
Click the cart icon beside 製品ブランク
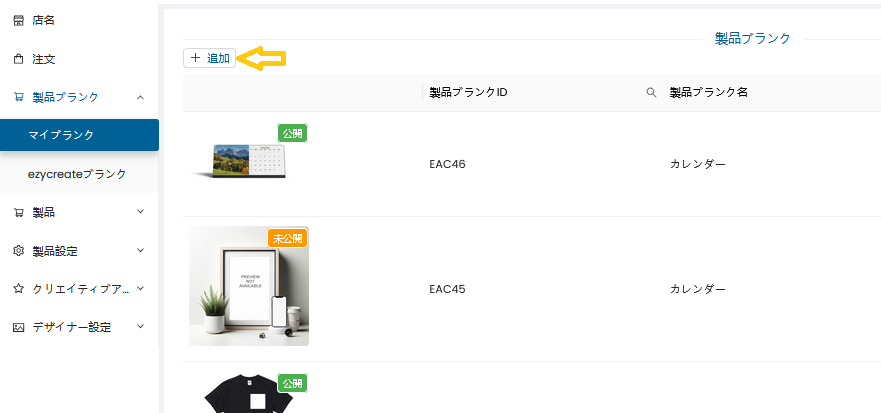(18, 97)
